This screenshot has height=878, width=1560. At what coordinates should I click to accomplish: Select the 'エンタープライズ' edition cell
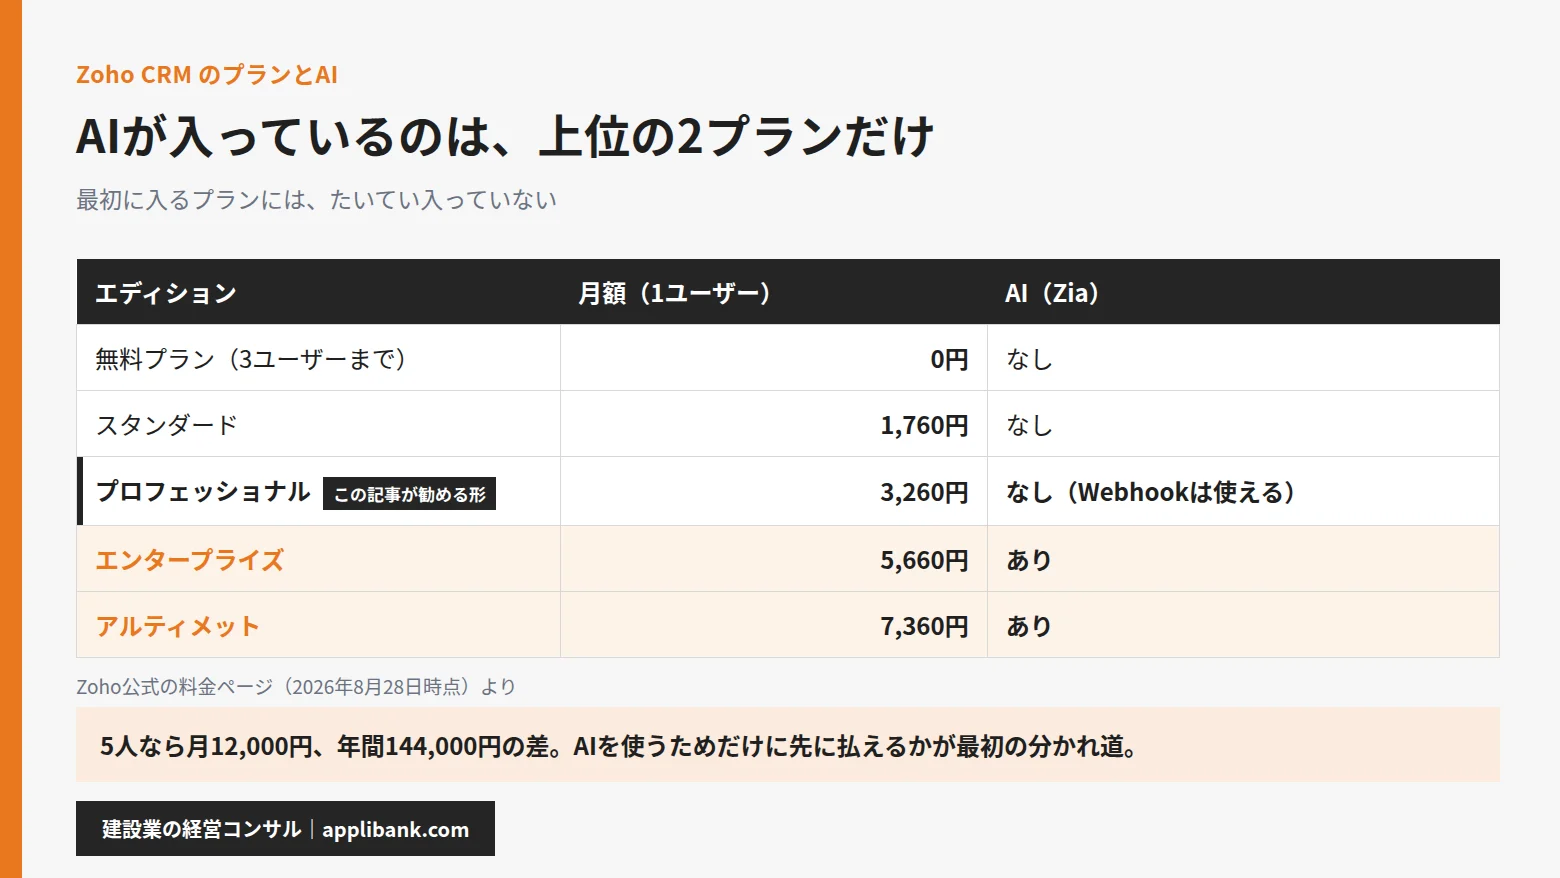[x=318, y=559]
